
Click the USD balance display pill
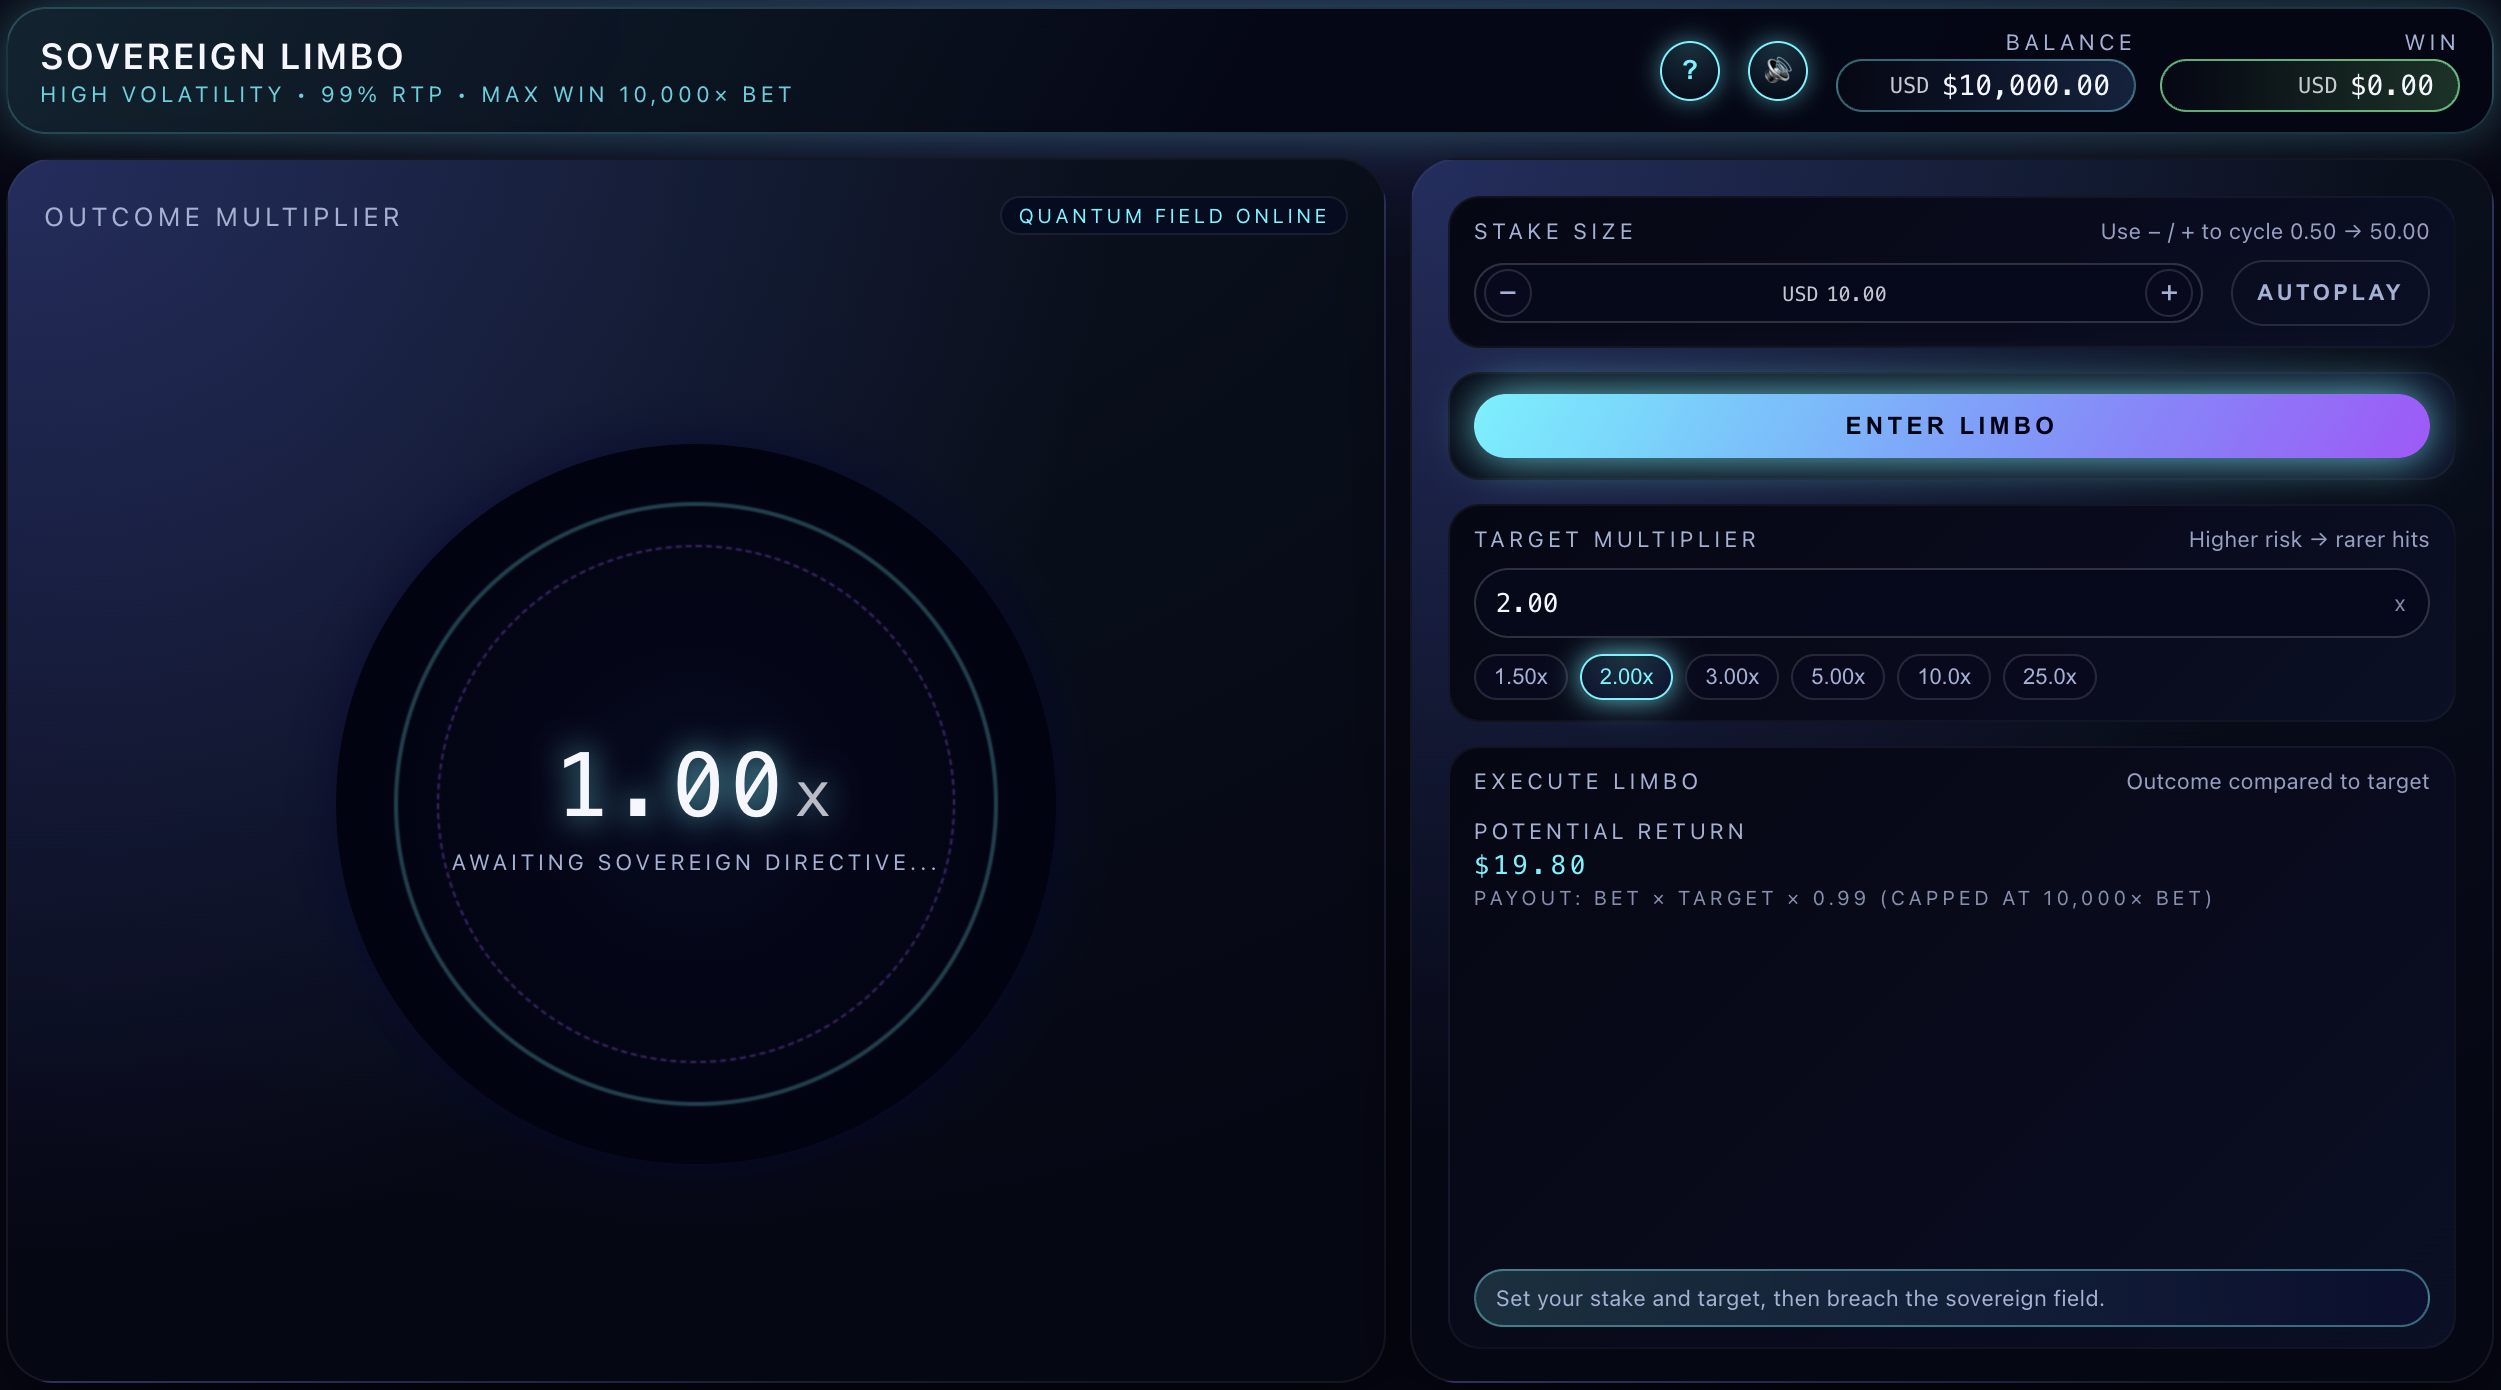(x=1985, y=86)
